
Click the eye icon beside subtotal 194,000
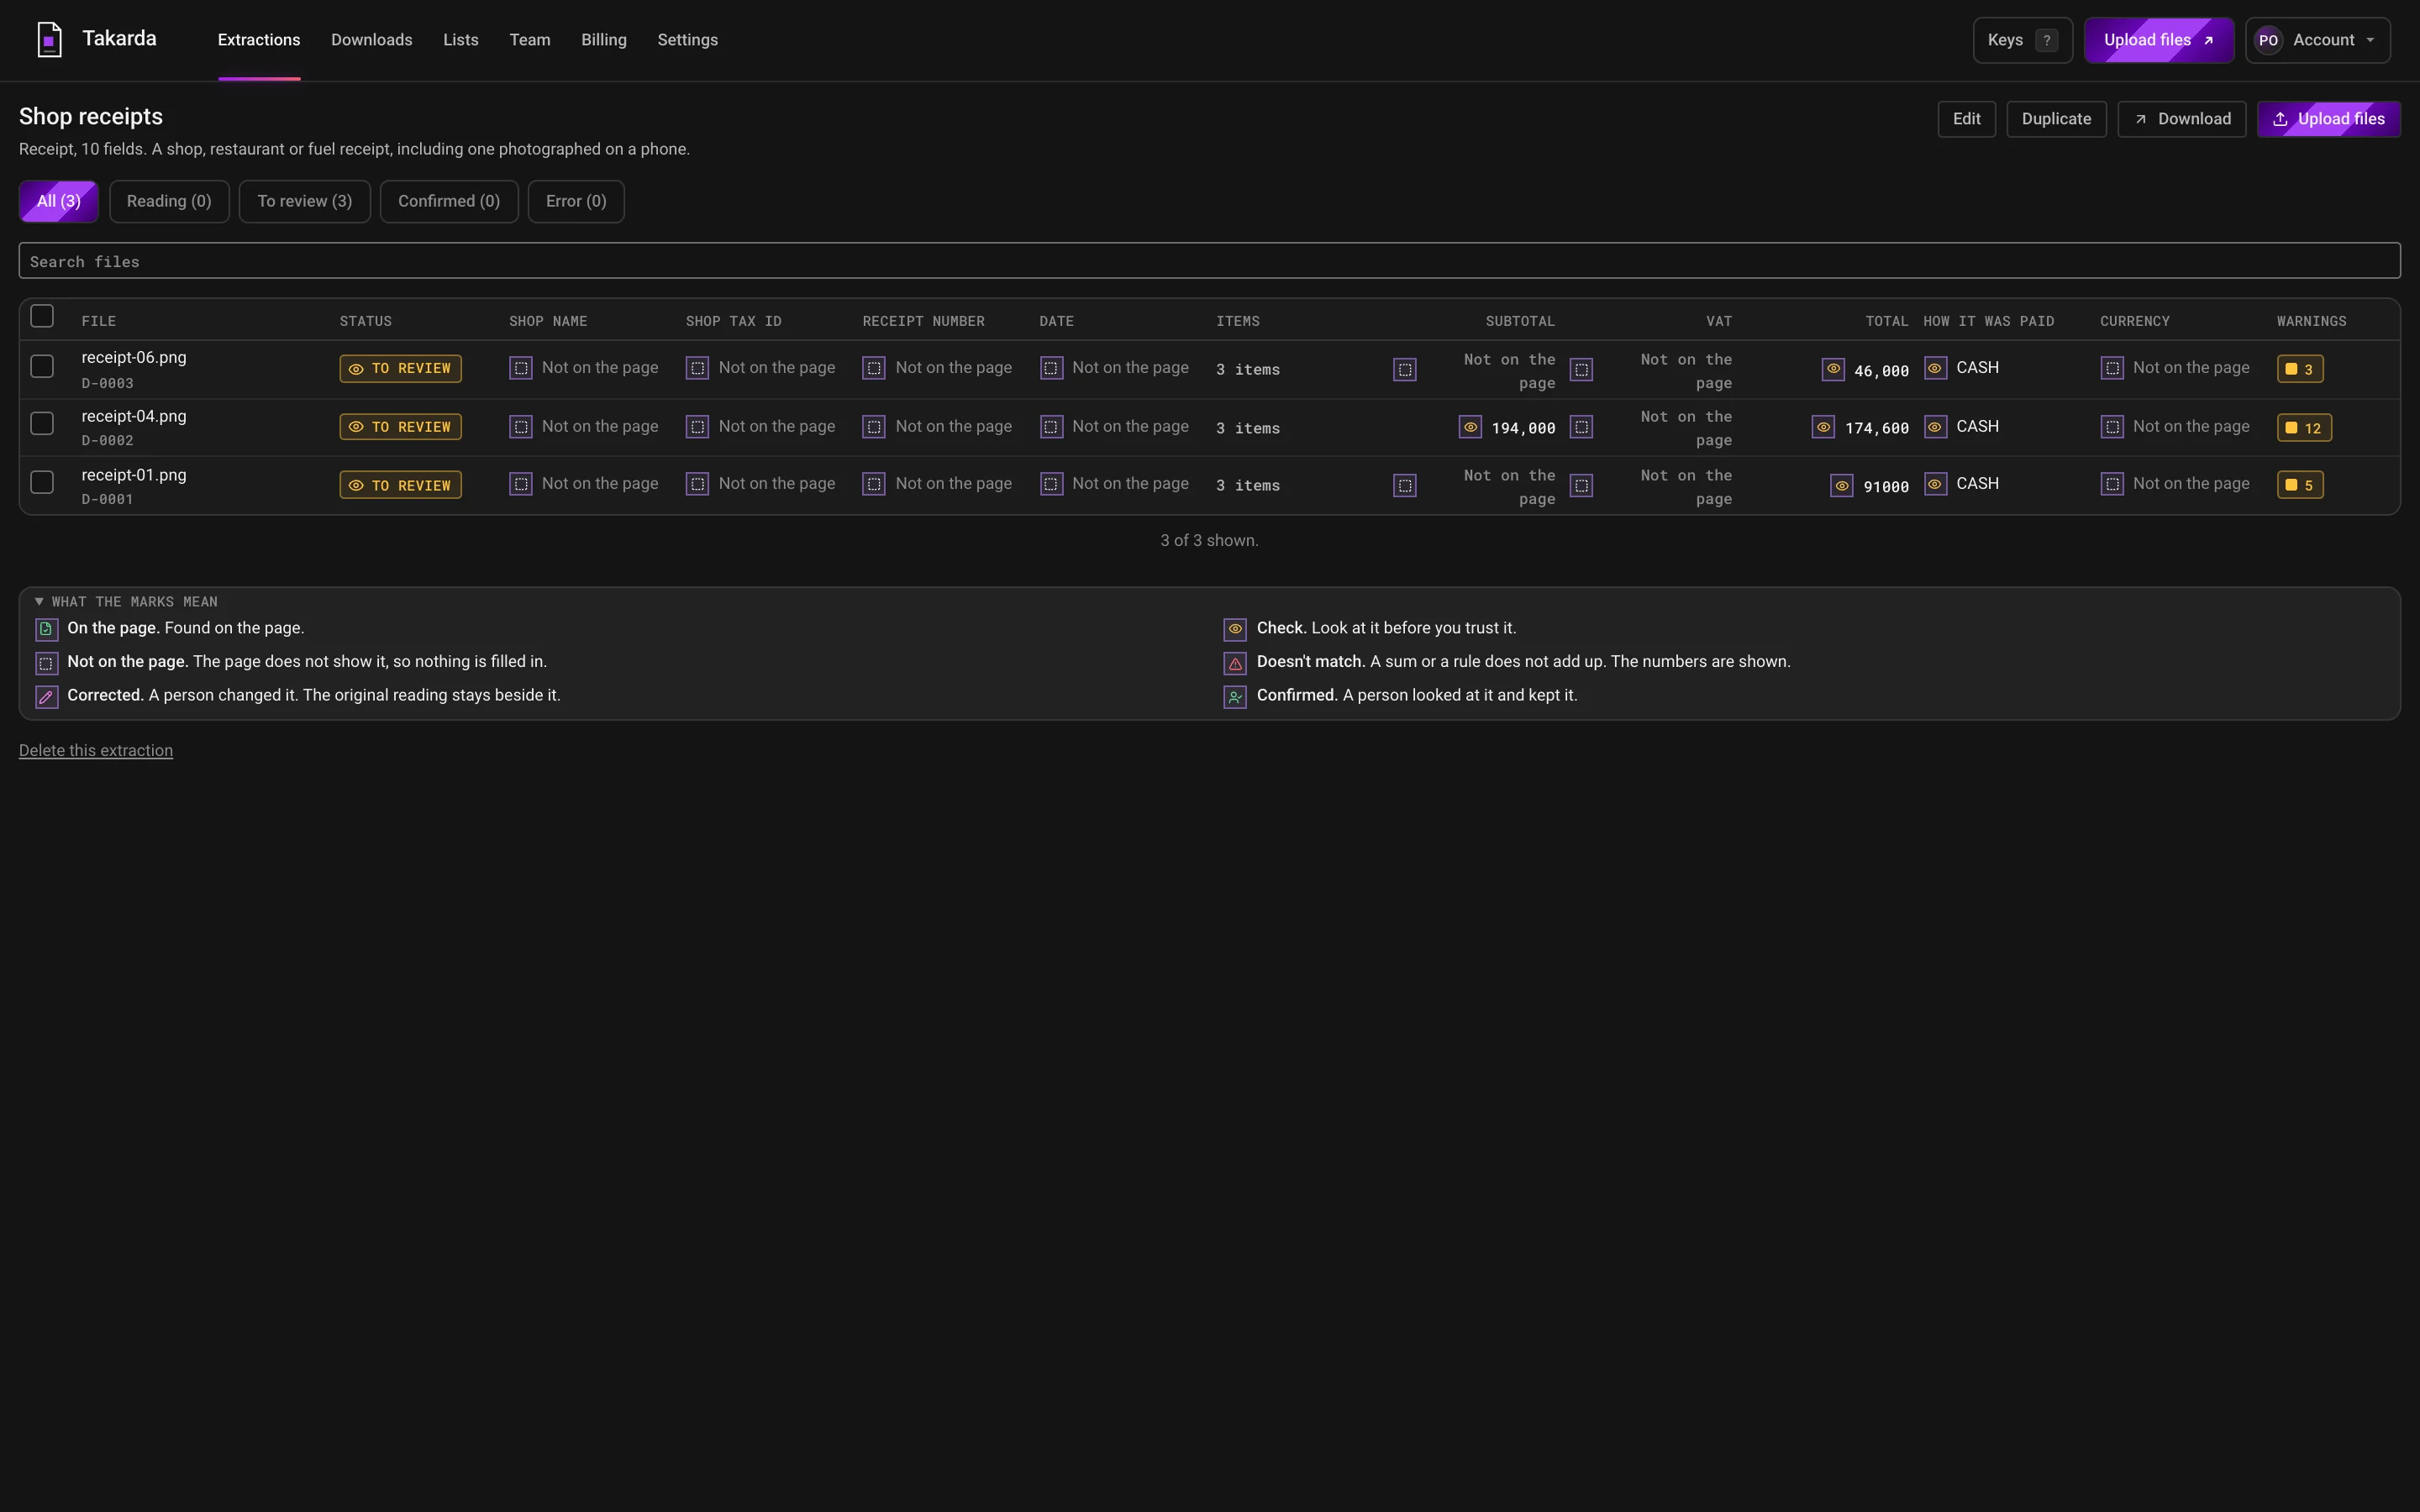pyautogui.click(x=1470, y=427)
